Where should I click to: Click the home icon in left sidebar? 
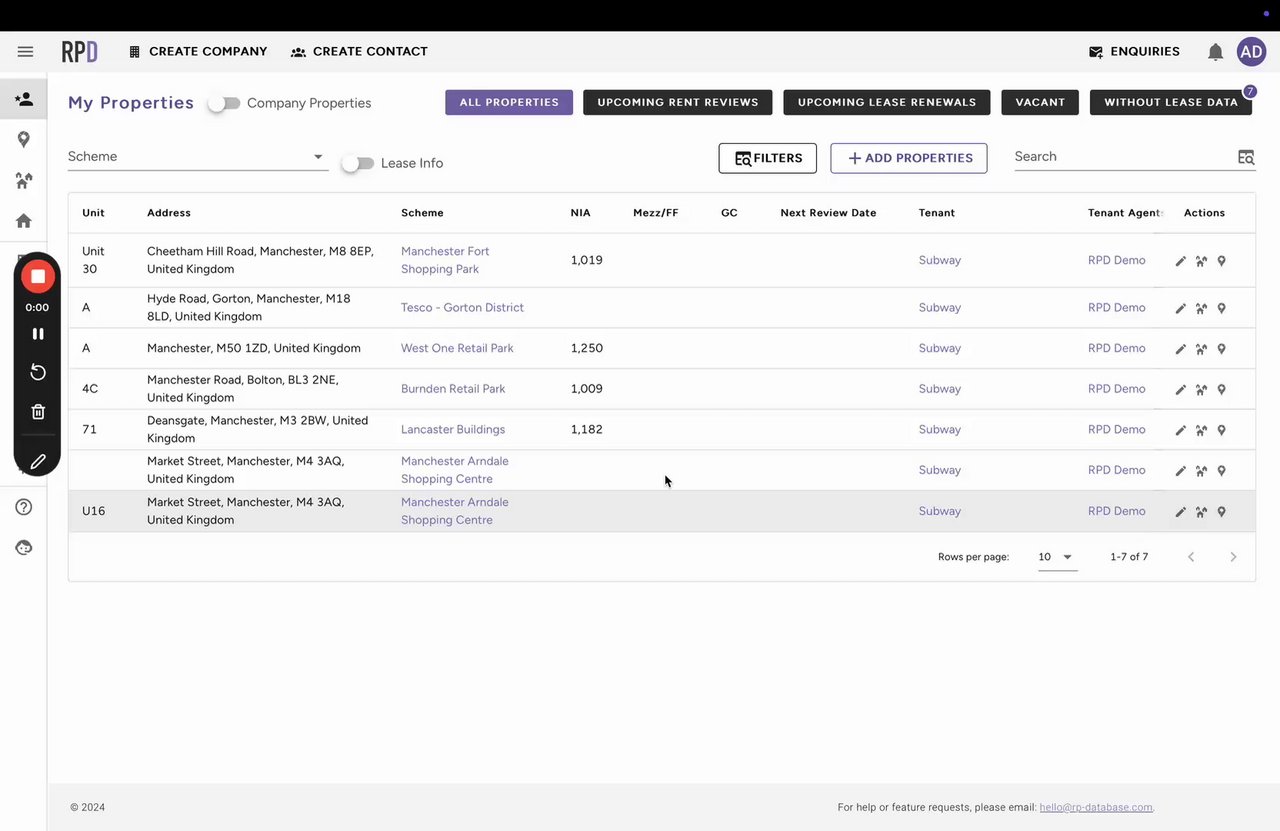coord(24,221)
